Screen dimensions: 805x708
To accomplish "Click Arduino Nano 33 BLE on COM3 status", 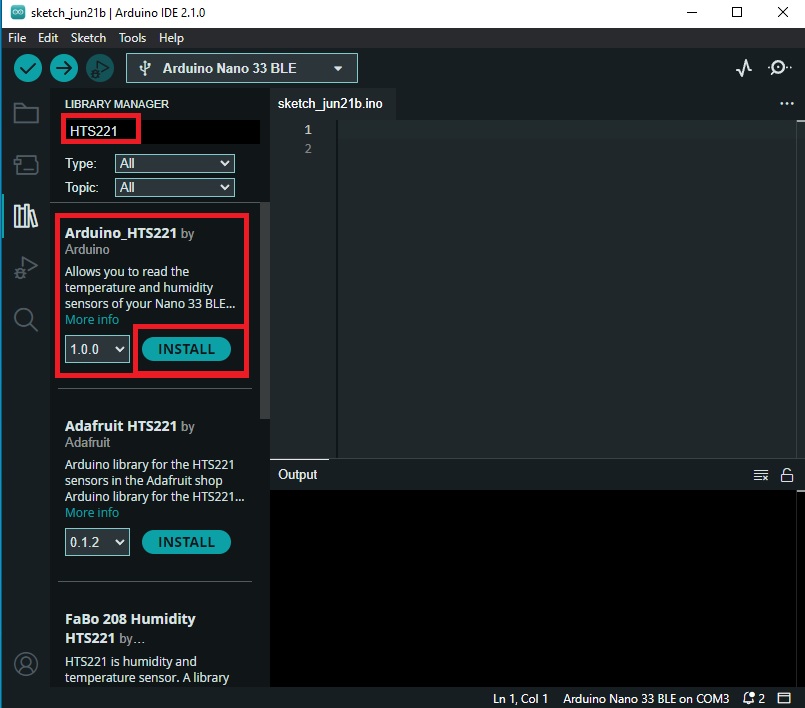I will click(646, 698).
